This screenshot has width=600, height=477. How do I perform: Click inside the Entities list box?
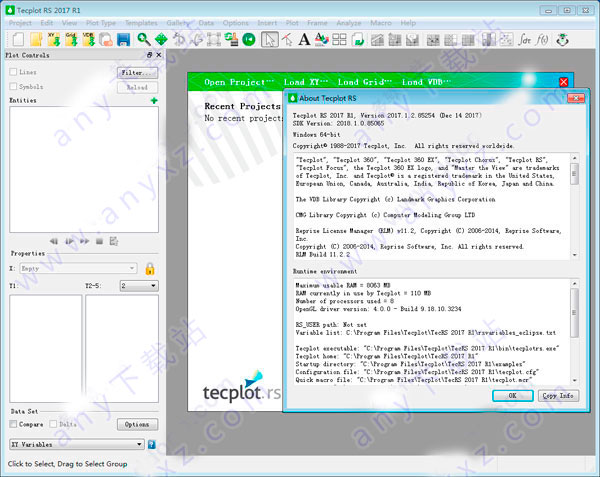(84, 169)
